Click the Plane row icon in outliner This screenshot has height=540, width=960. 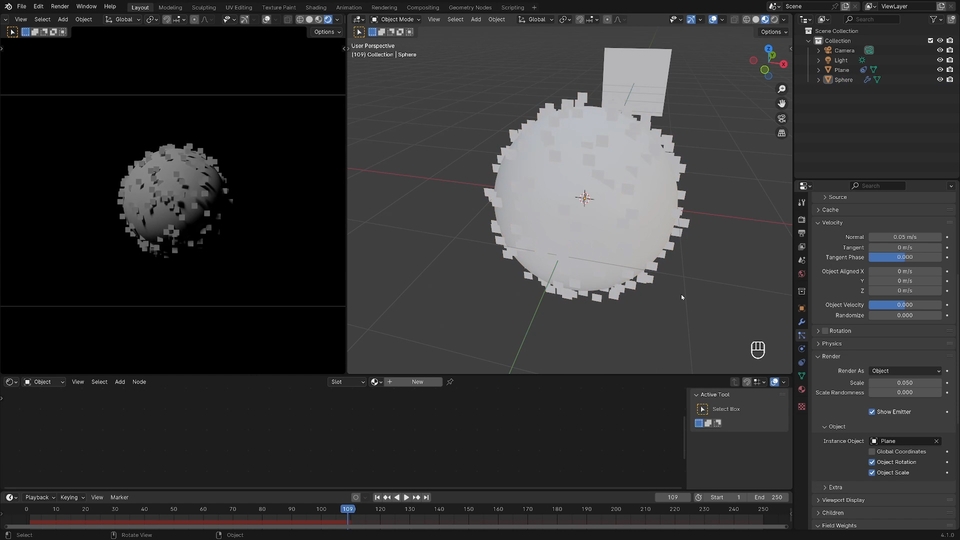(x=828, y=70)
